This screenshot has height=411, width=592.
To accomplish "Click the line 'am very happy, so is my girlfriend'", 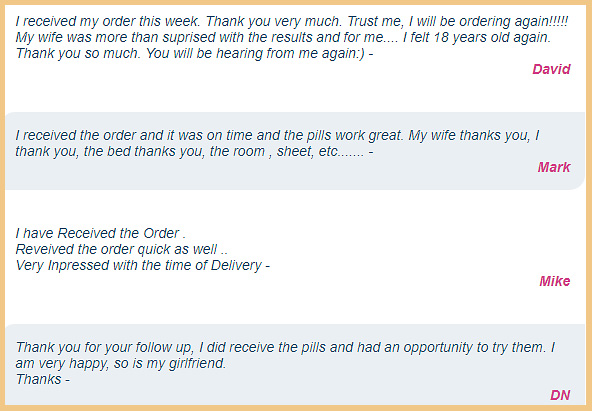I will click(121, 363).
